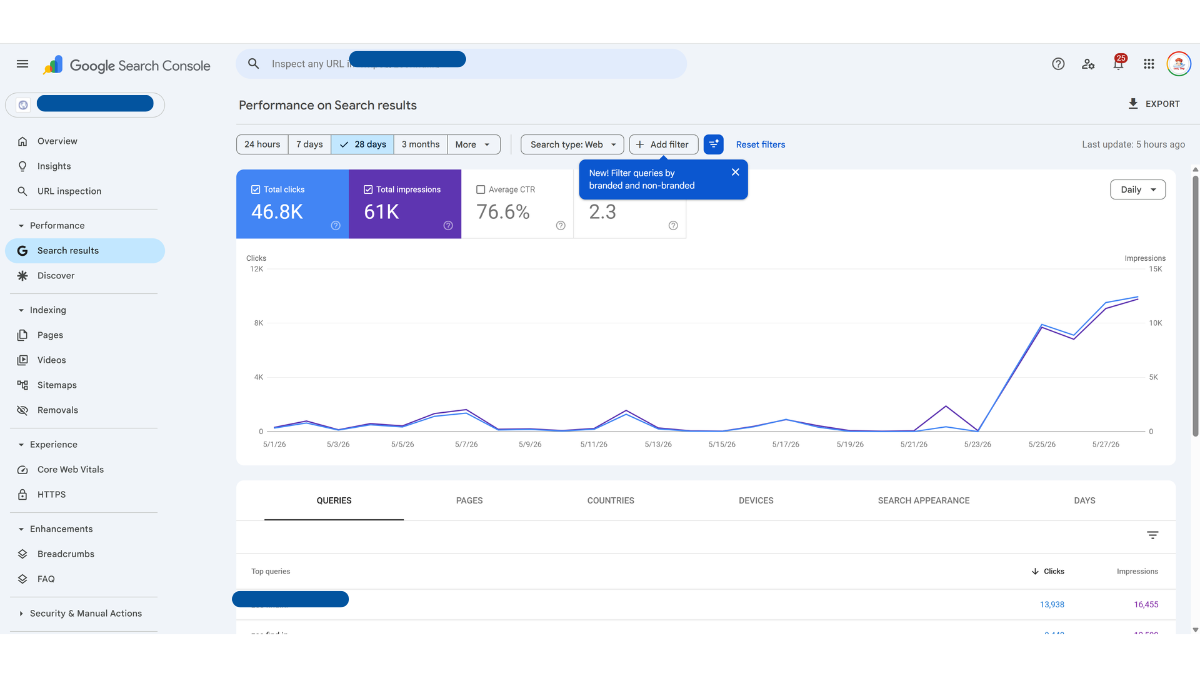Click the Removals eye-slash icon
The image size is (1200, 675).
tap(23, 410)
